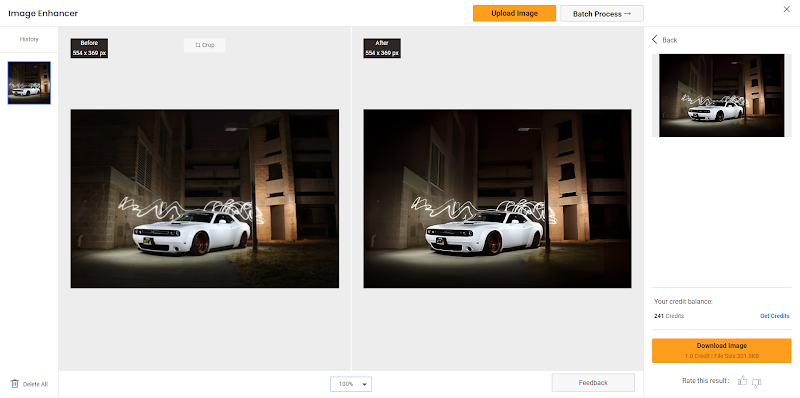The image size is (800, 398).
Task: Open the 100% zoom dropdown
Action: click(x=351, y=384)
